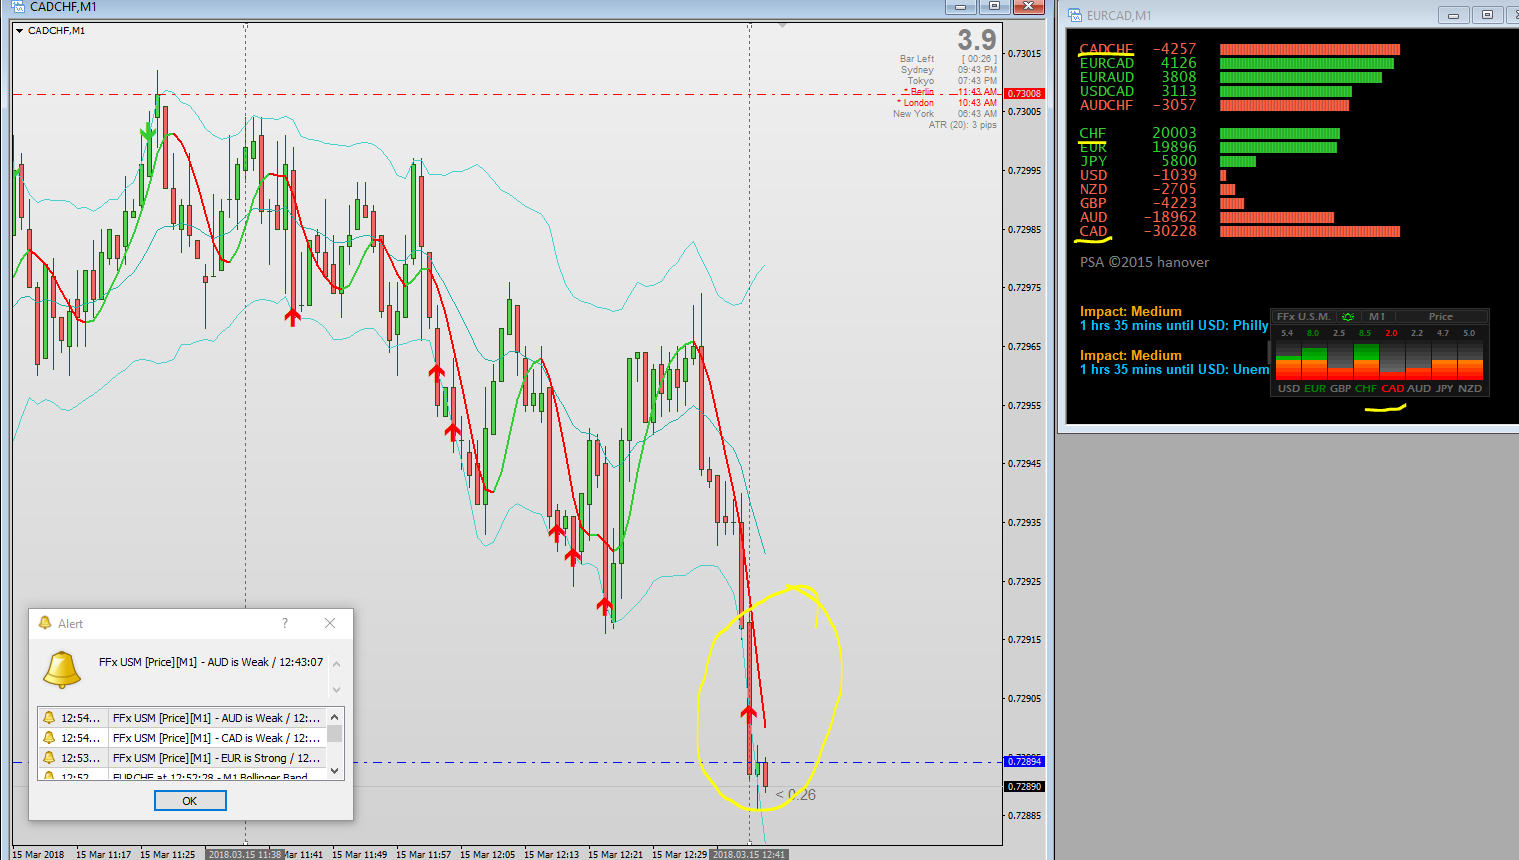Click the news line 'until USD: Unem'
Viewport: 1519px width, 860px height.
click(1174, 369)
